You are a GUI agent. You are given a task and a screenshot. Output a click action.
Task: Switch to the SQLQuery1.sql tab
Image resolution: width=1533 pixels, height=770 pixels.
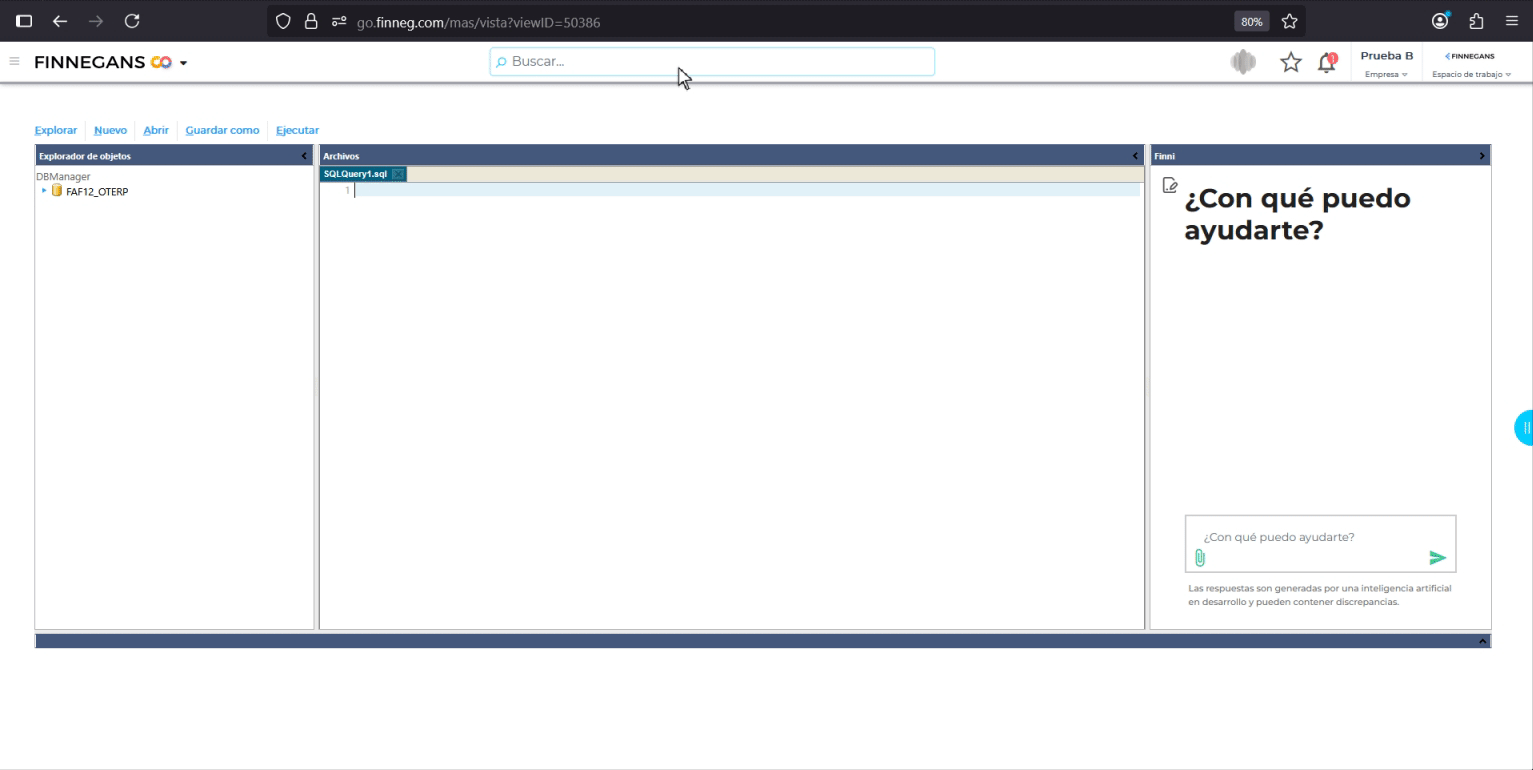(x=355, y=174)
